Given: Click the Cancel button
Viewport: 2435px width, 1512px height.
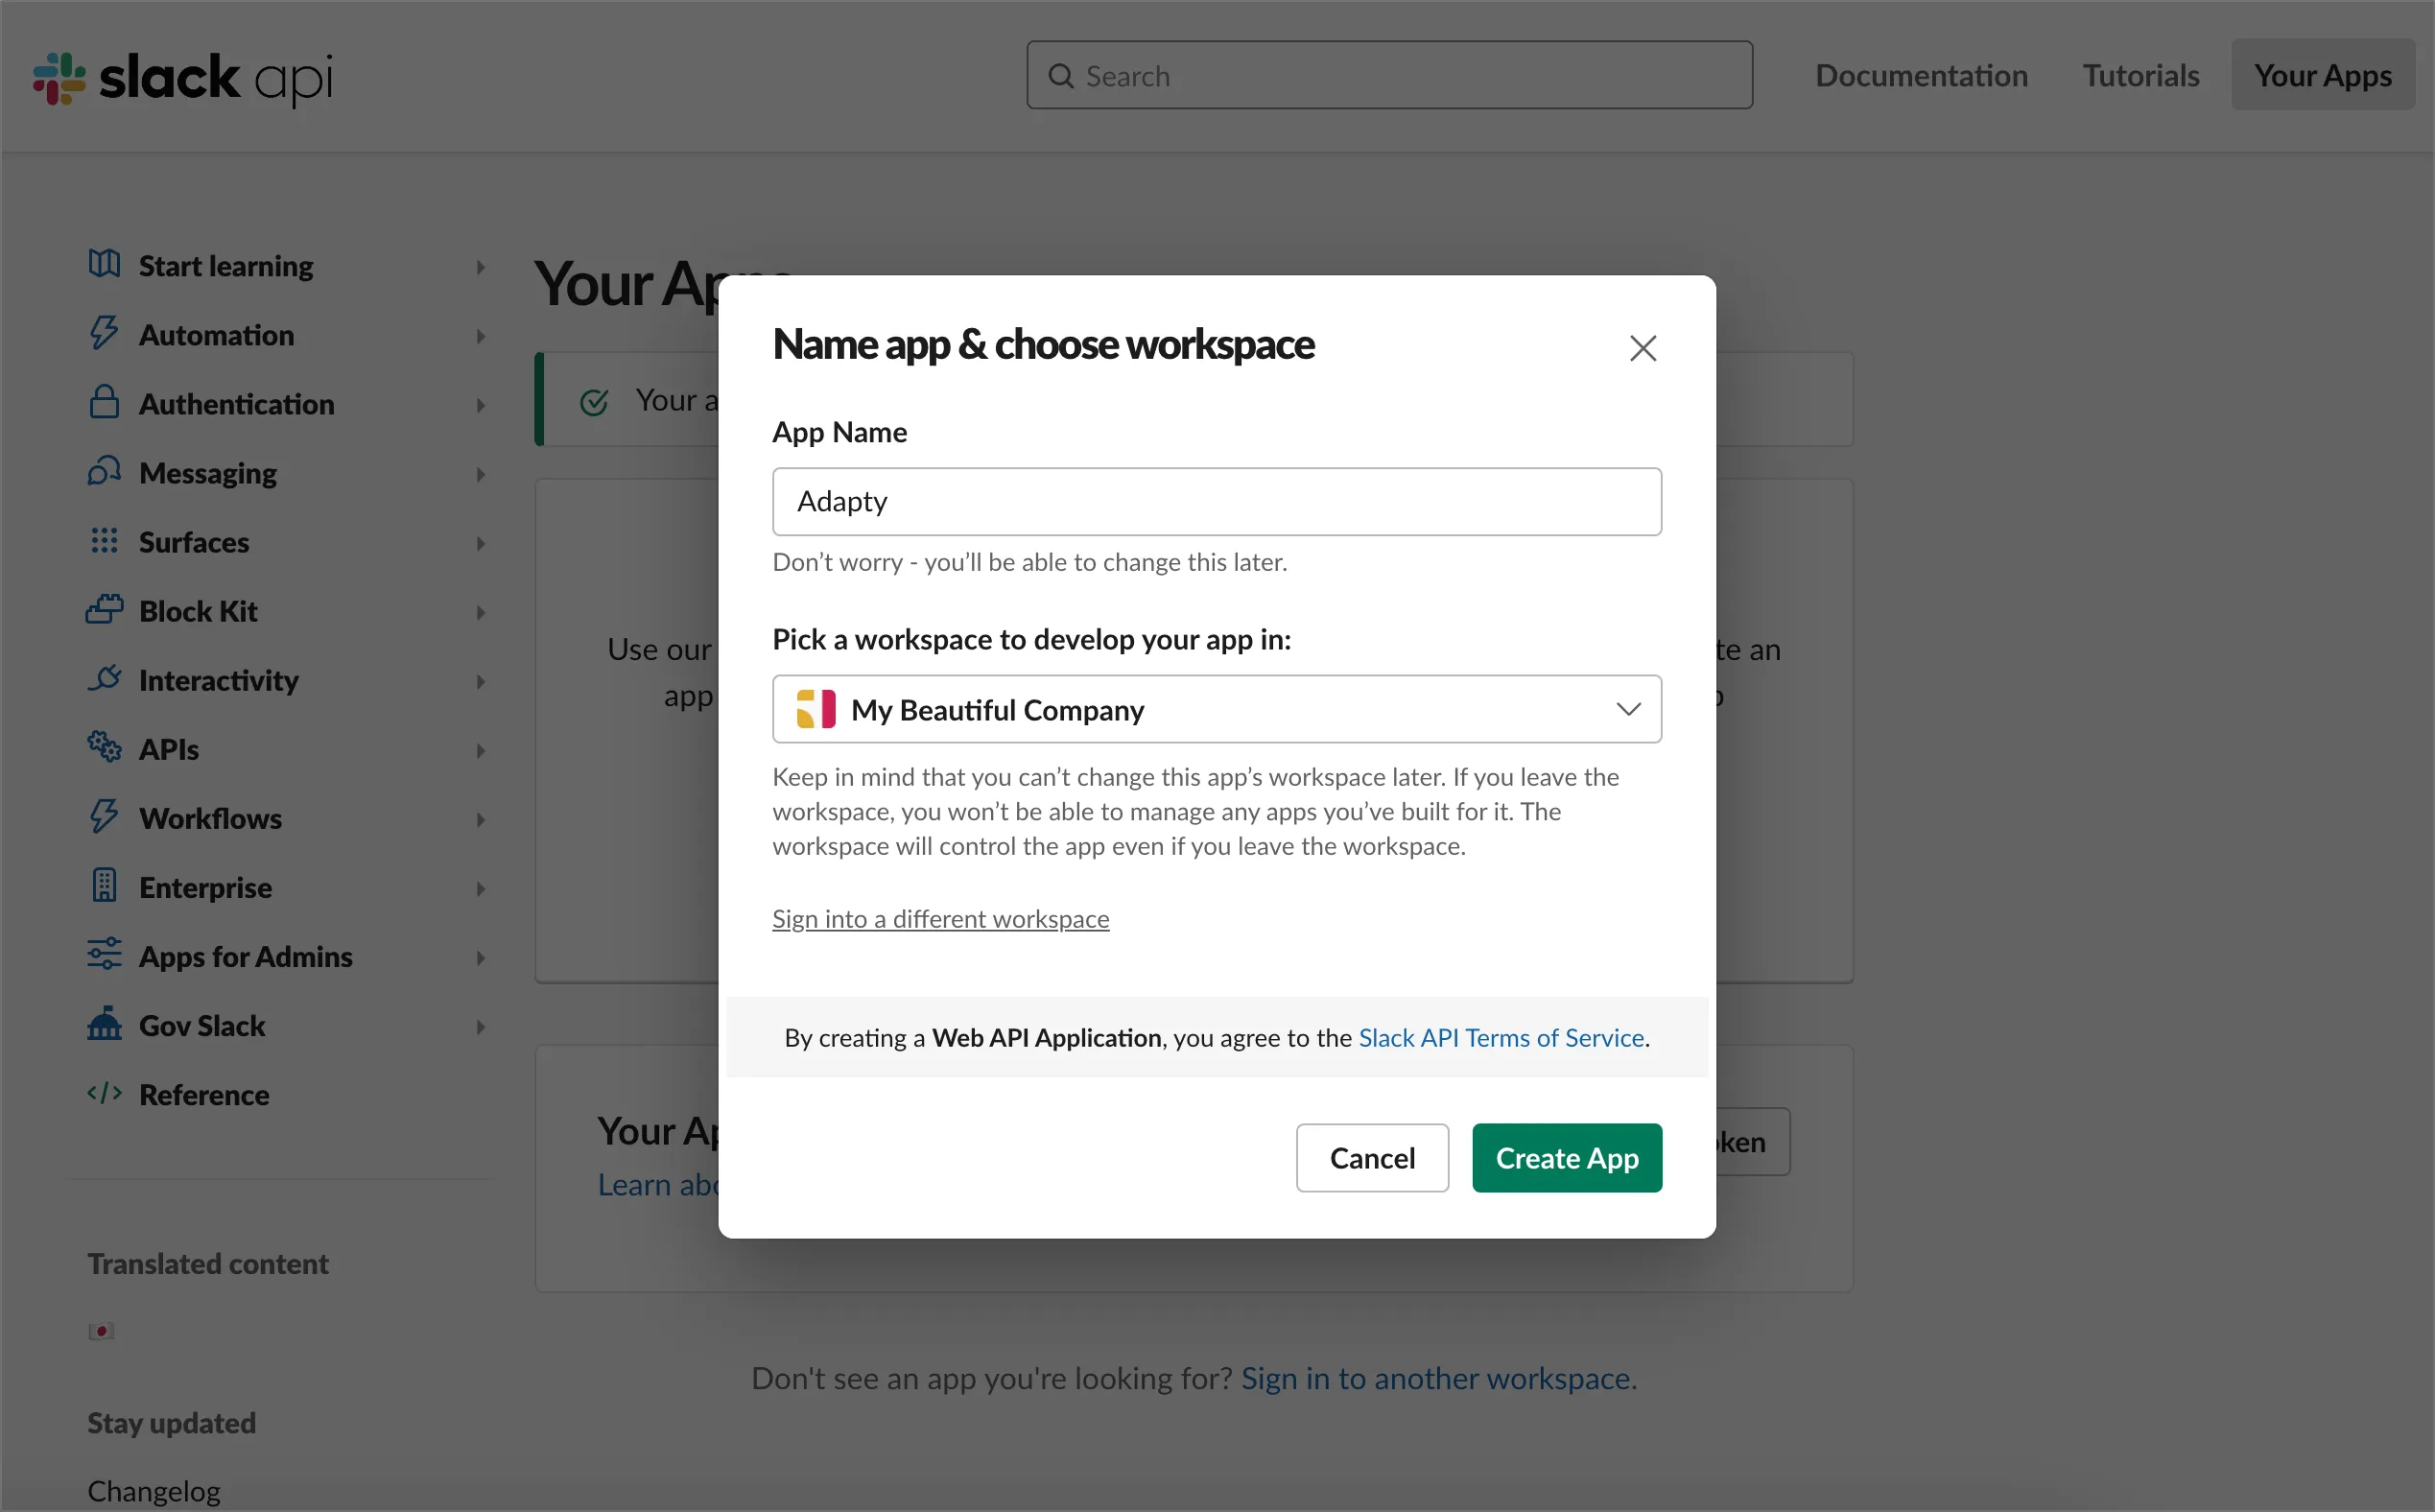Looking at the screenshot, I should (x=1371, y=1157).
